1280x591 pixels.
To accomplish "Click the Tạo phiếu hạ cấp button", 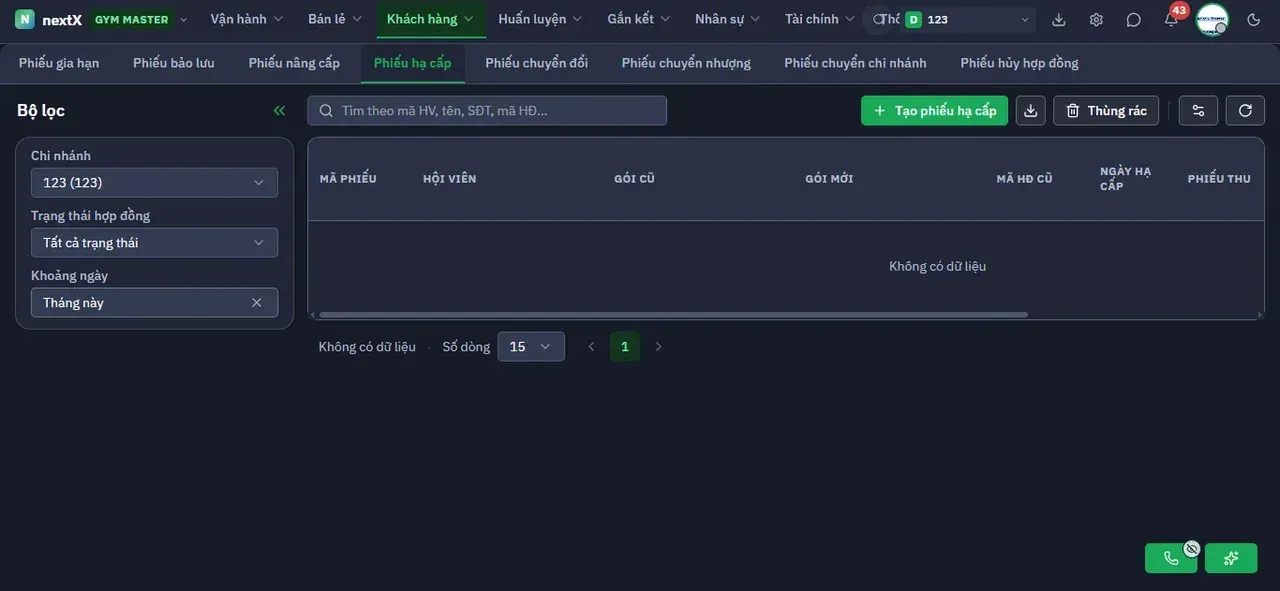I will [934, 111].
